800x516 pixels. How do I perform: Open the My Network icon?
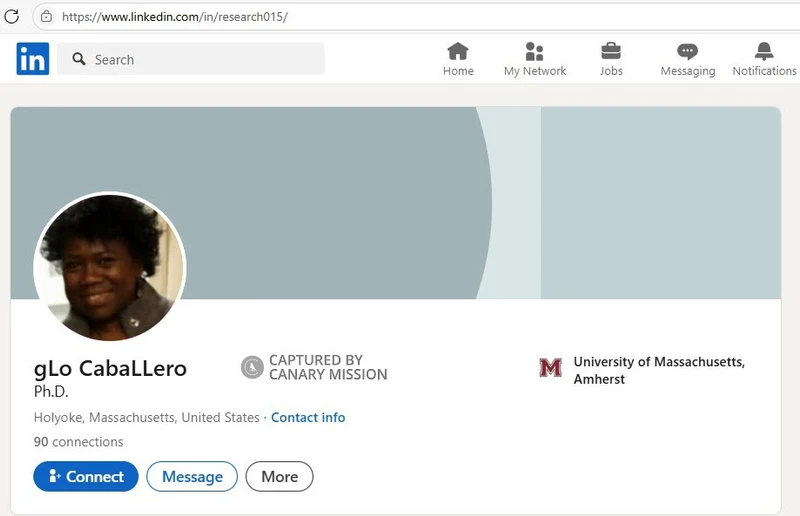[534, 52]
